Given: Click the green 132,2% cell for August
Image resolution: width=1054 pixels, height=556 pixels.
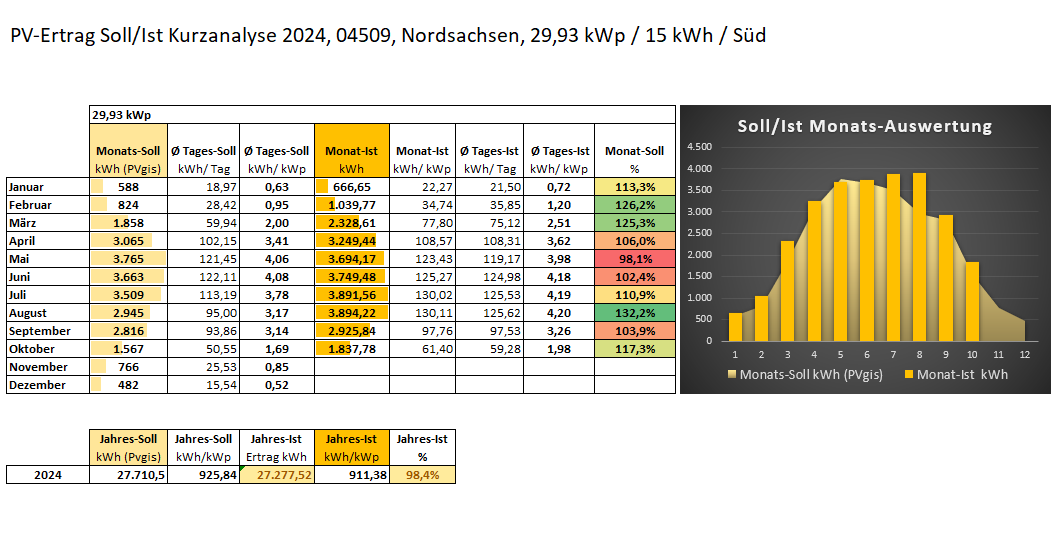Looking at the screenshot, I should (x=635, y=313).
